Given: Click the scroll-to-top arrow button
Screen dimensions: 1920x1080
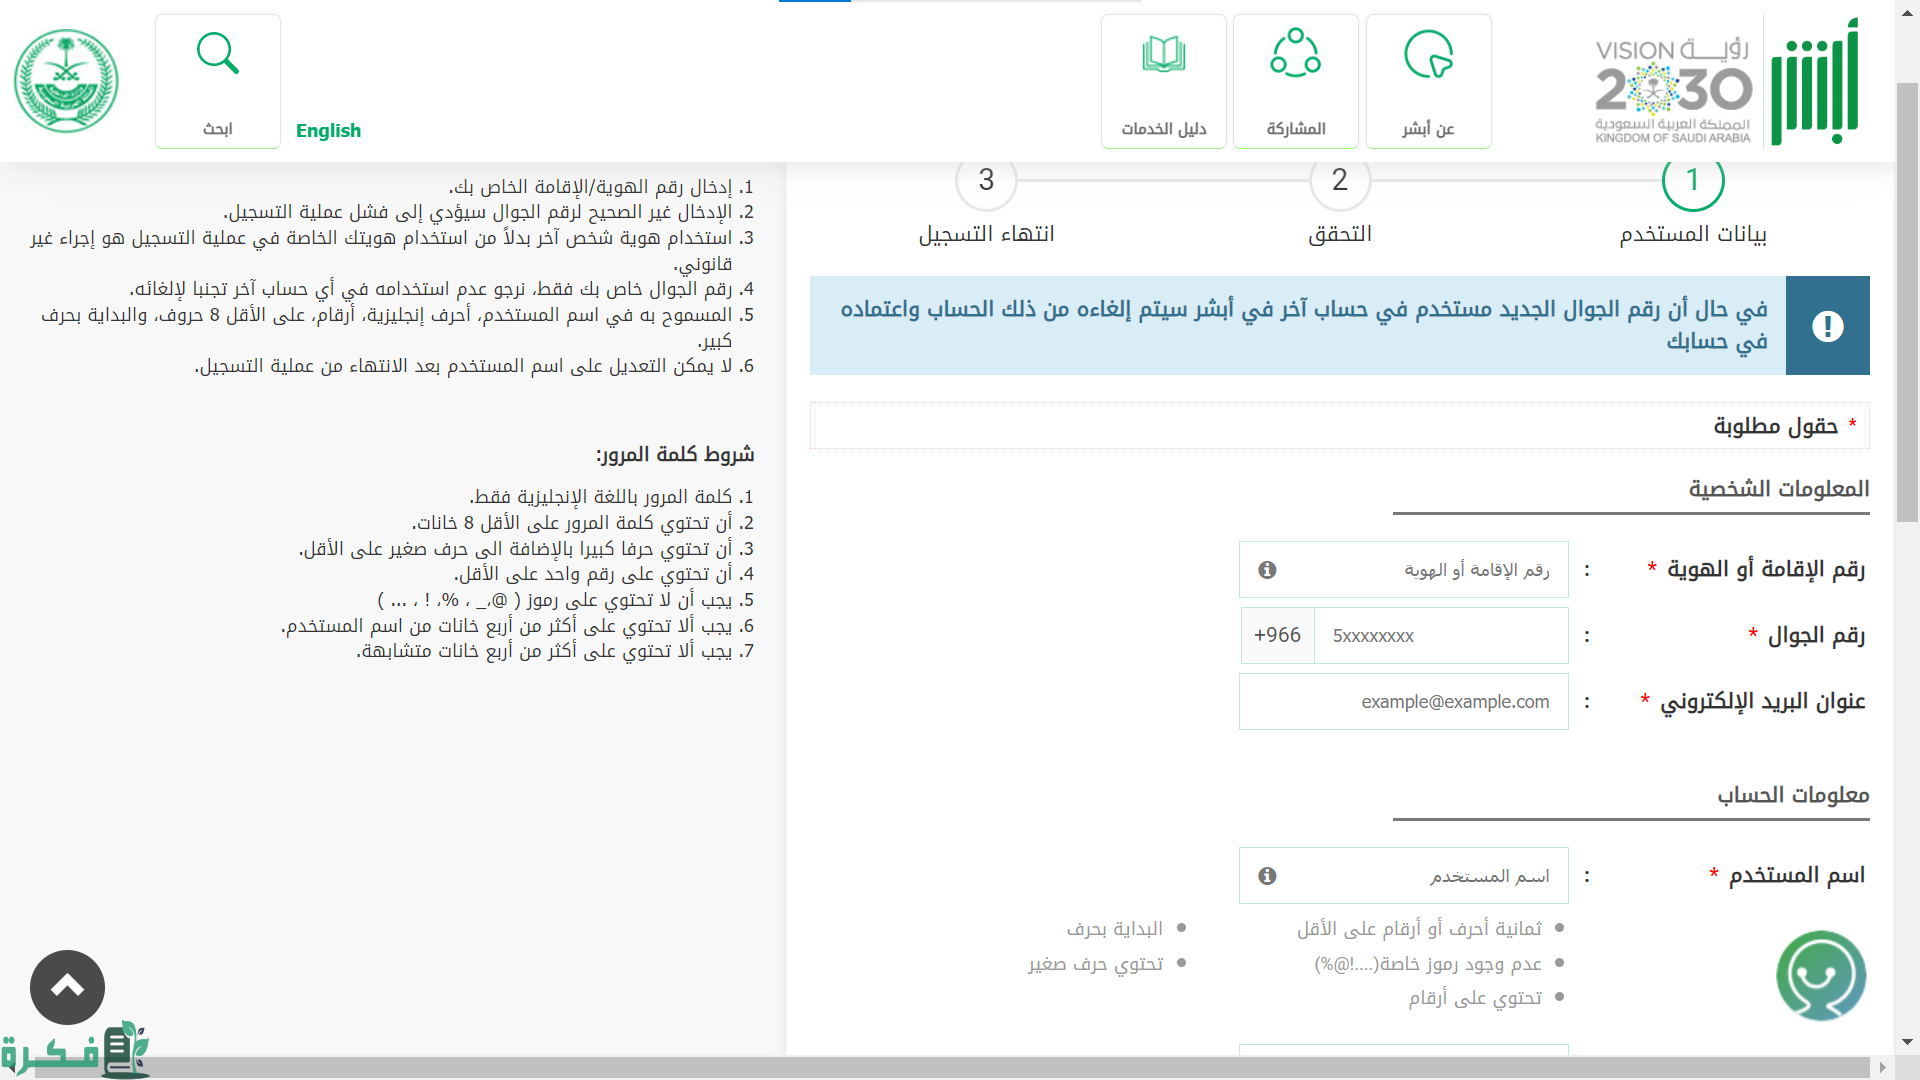Looking at the screenshot, I should tap(67, 988).
